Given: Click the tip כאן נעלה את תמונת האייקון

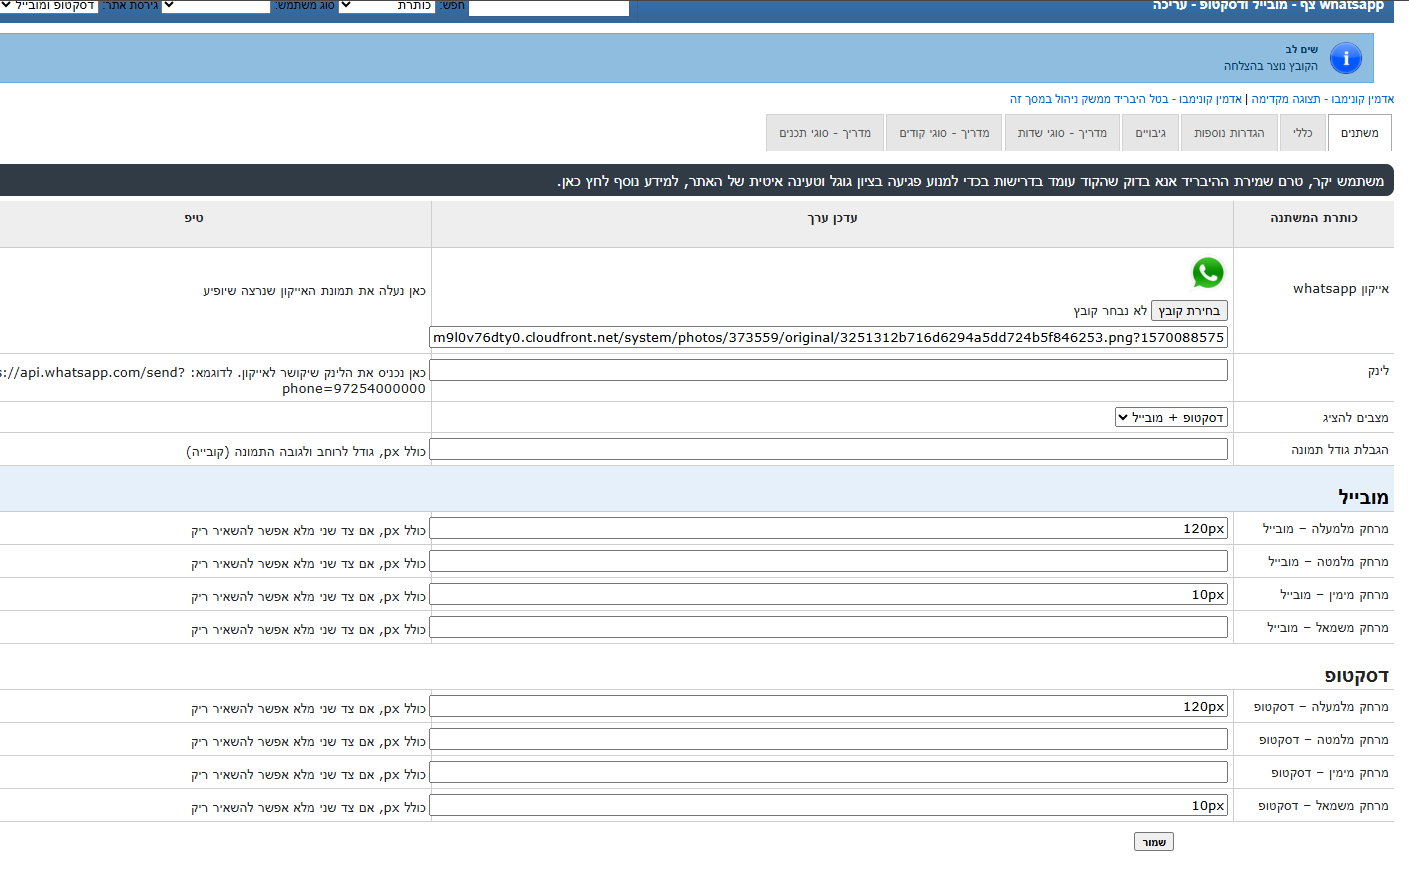Looking at the screenshot, I should coord(314,291).
